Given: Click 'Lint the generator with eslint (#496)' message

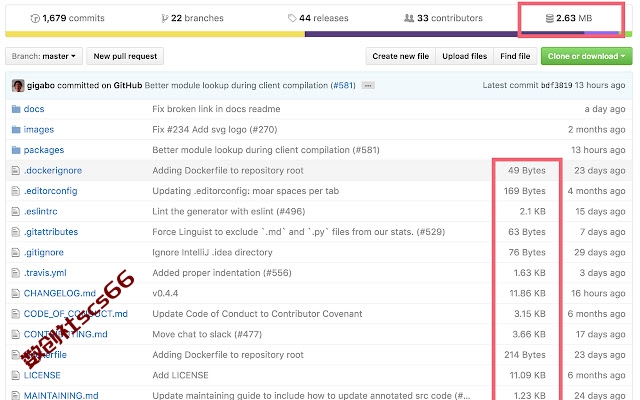Looking at the screenshot, I should [229, 211].
